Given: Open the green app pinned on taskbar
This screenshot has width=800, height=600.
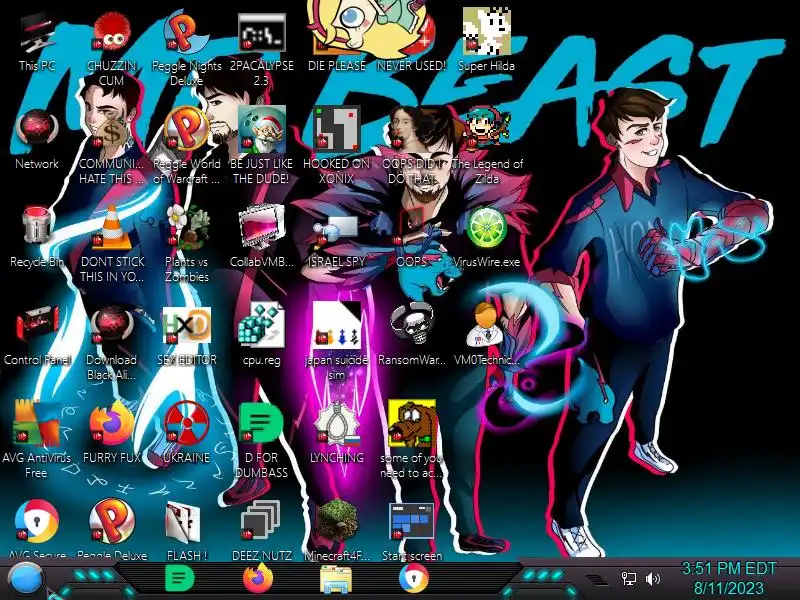Looking at the screenshot, I should [x=180, y=579].
